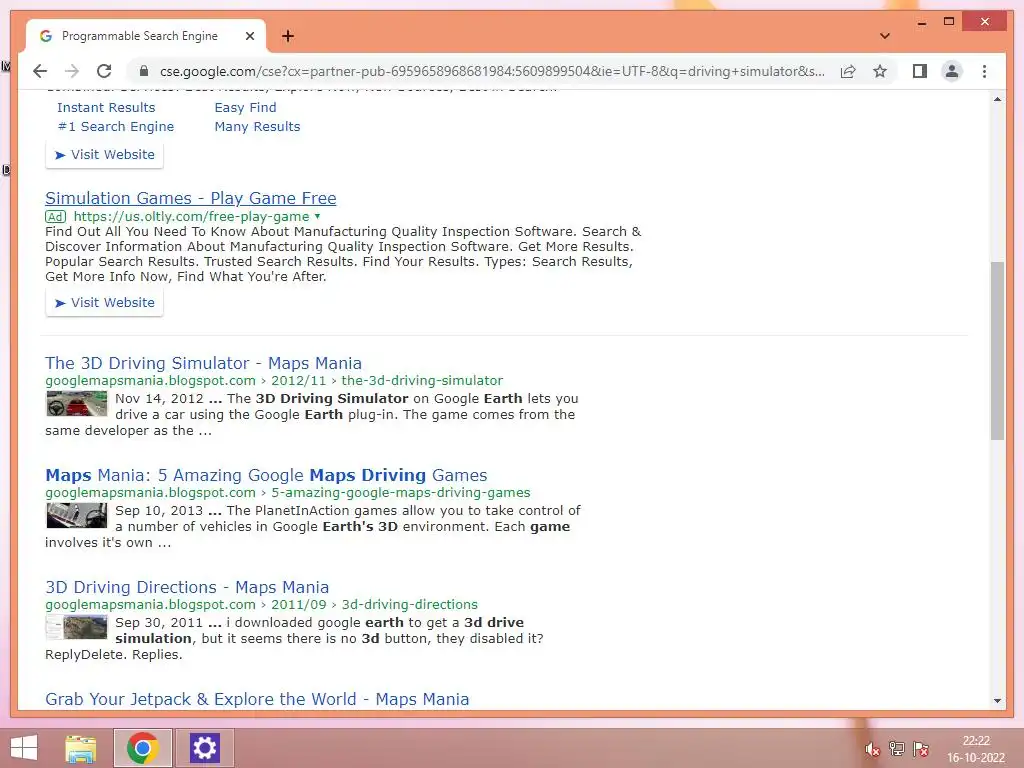Bookmark this page with the star icon
1024x768 pixels.
pos(880,71)
